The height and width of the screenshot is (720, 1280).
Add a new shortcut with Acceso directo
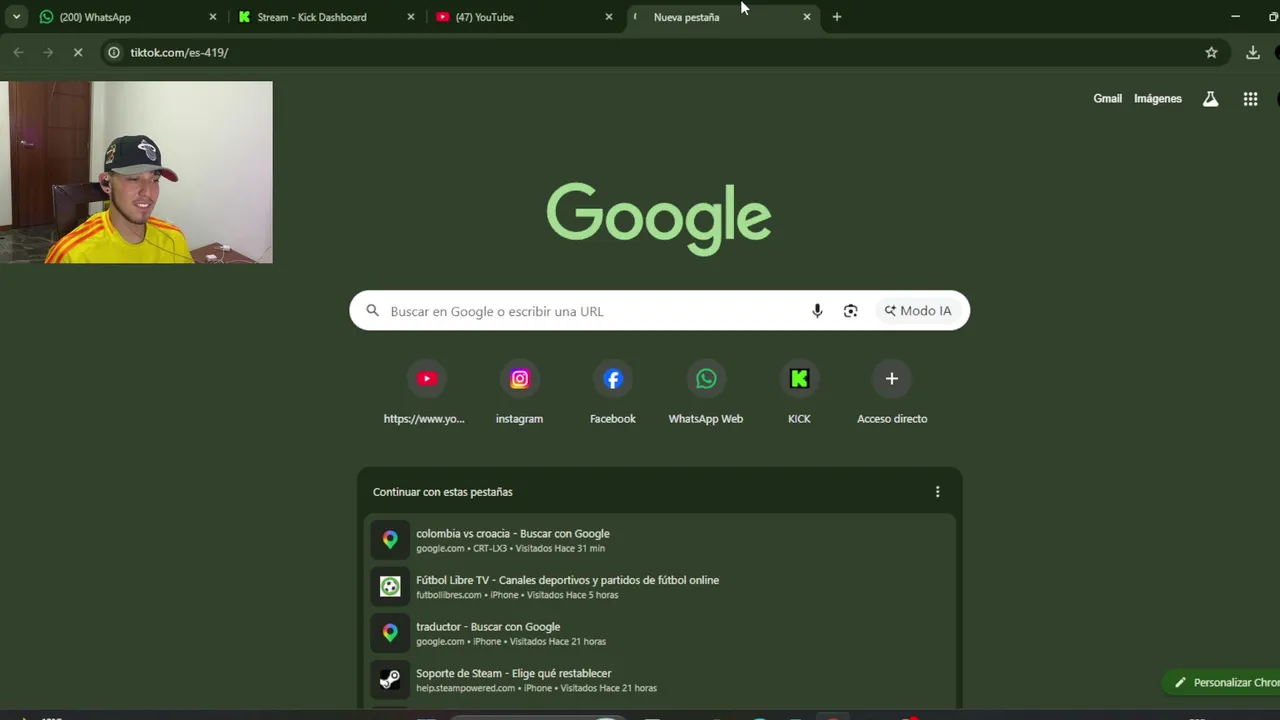pyautogui.click(x=892, y=392)
